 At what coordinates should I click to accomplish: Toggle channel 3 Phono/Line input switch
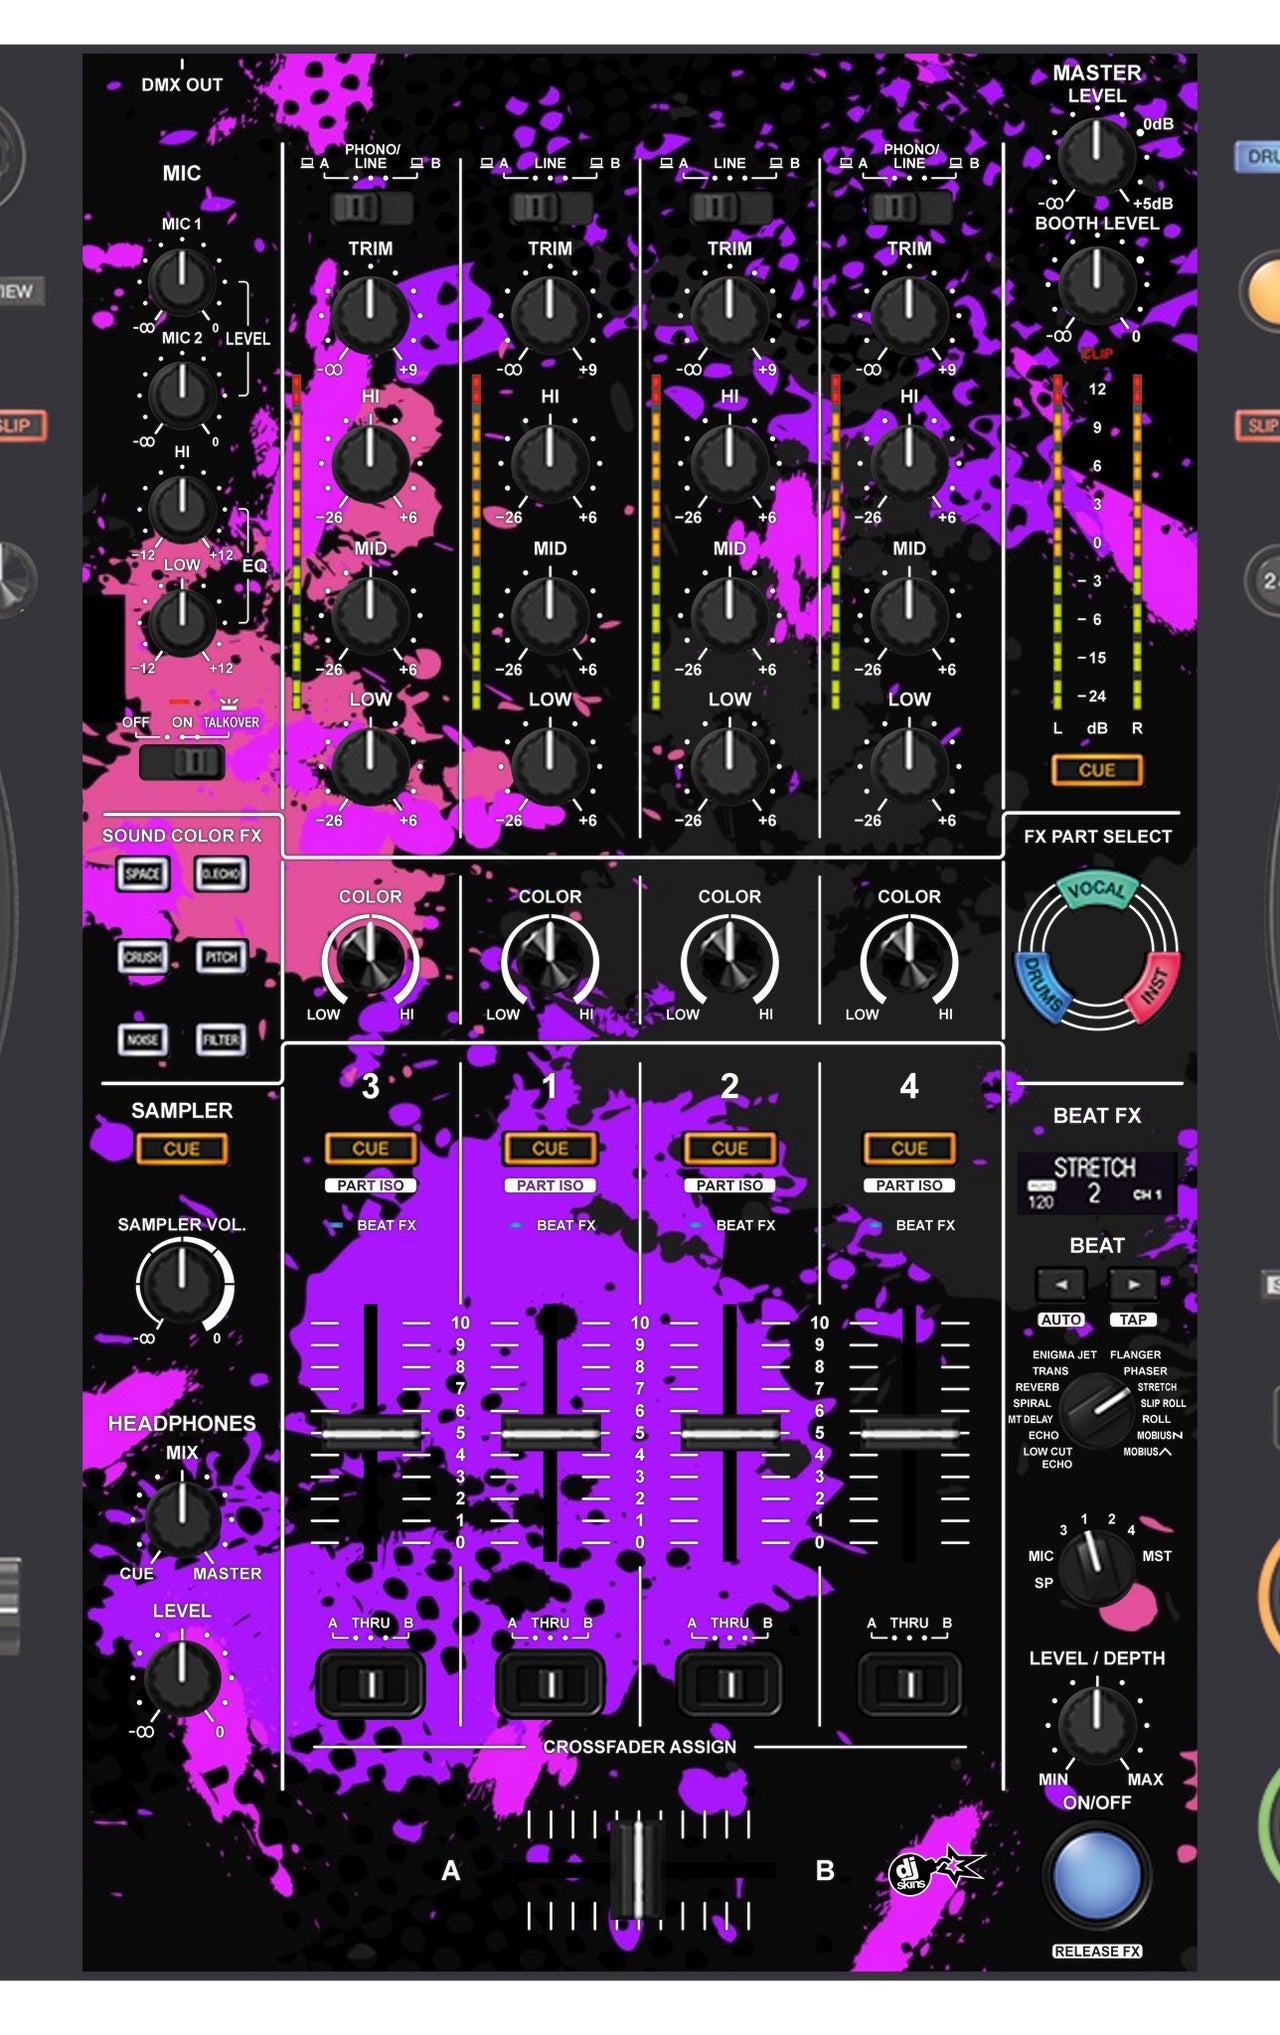click(370, 208)
